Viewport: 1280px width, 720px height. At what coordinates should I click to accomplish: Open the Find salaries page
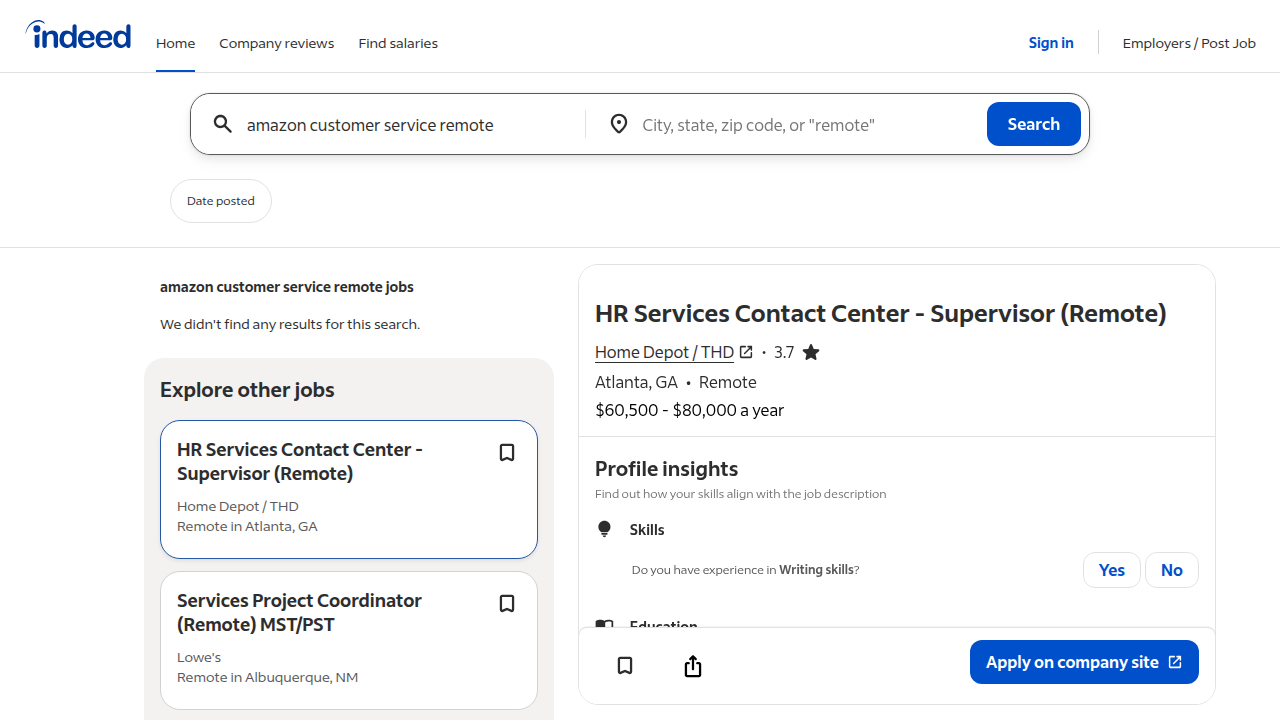(x=398, y=43)
